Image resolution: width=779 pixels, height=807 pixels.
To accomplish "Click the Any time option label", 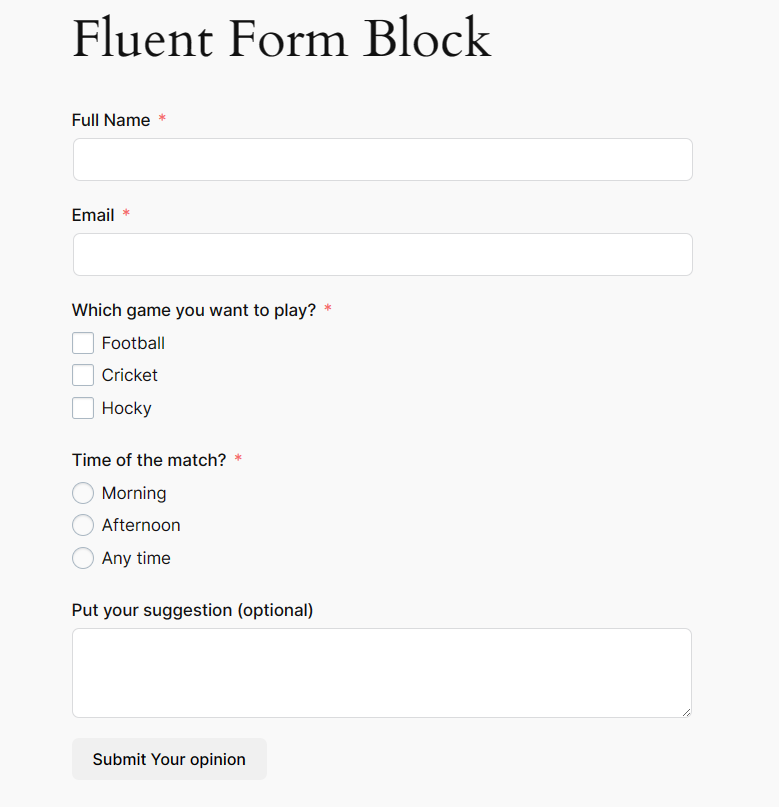I will (x=136, y=558).
